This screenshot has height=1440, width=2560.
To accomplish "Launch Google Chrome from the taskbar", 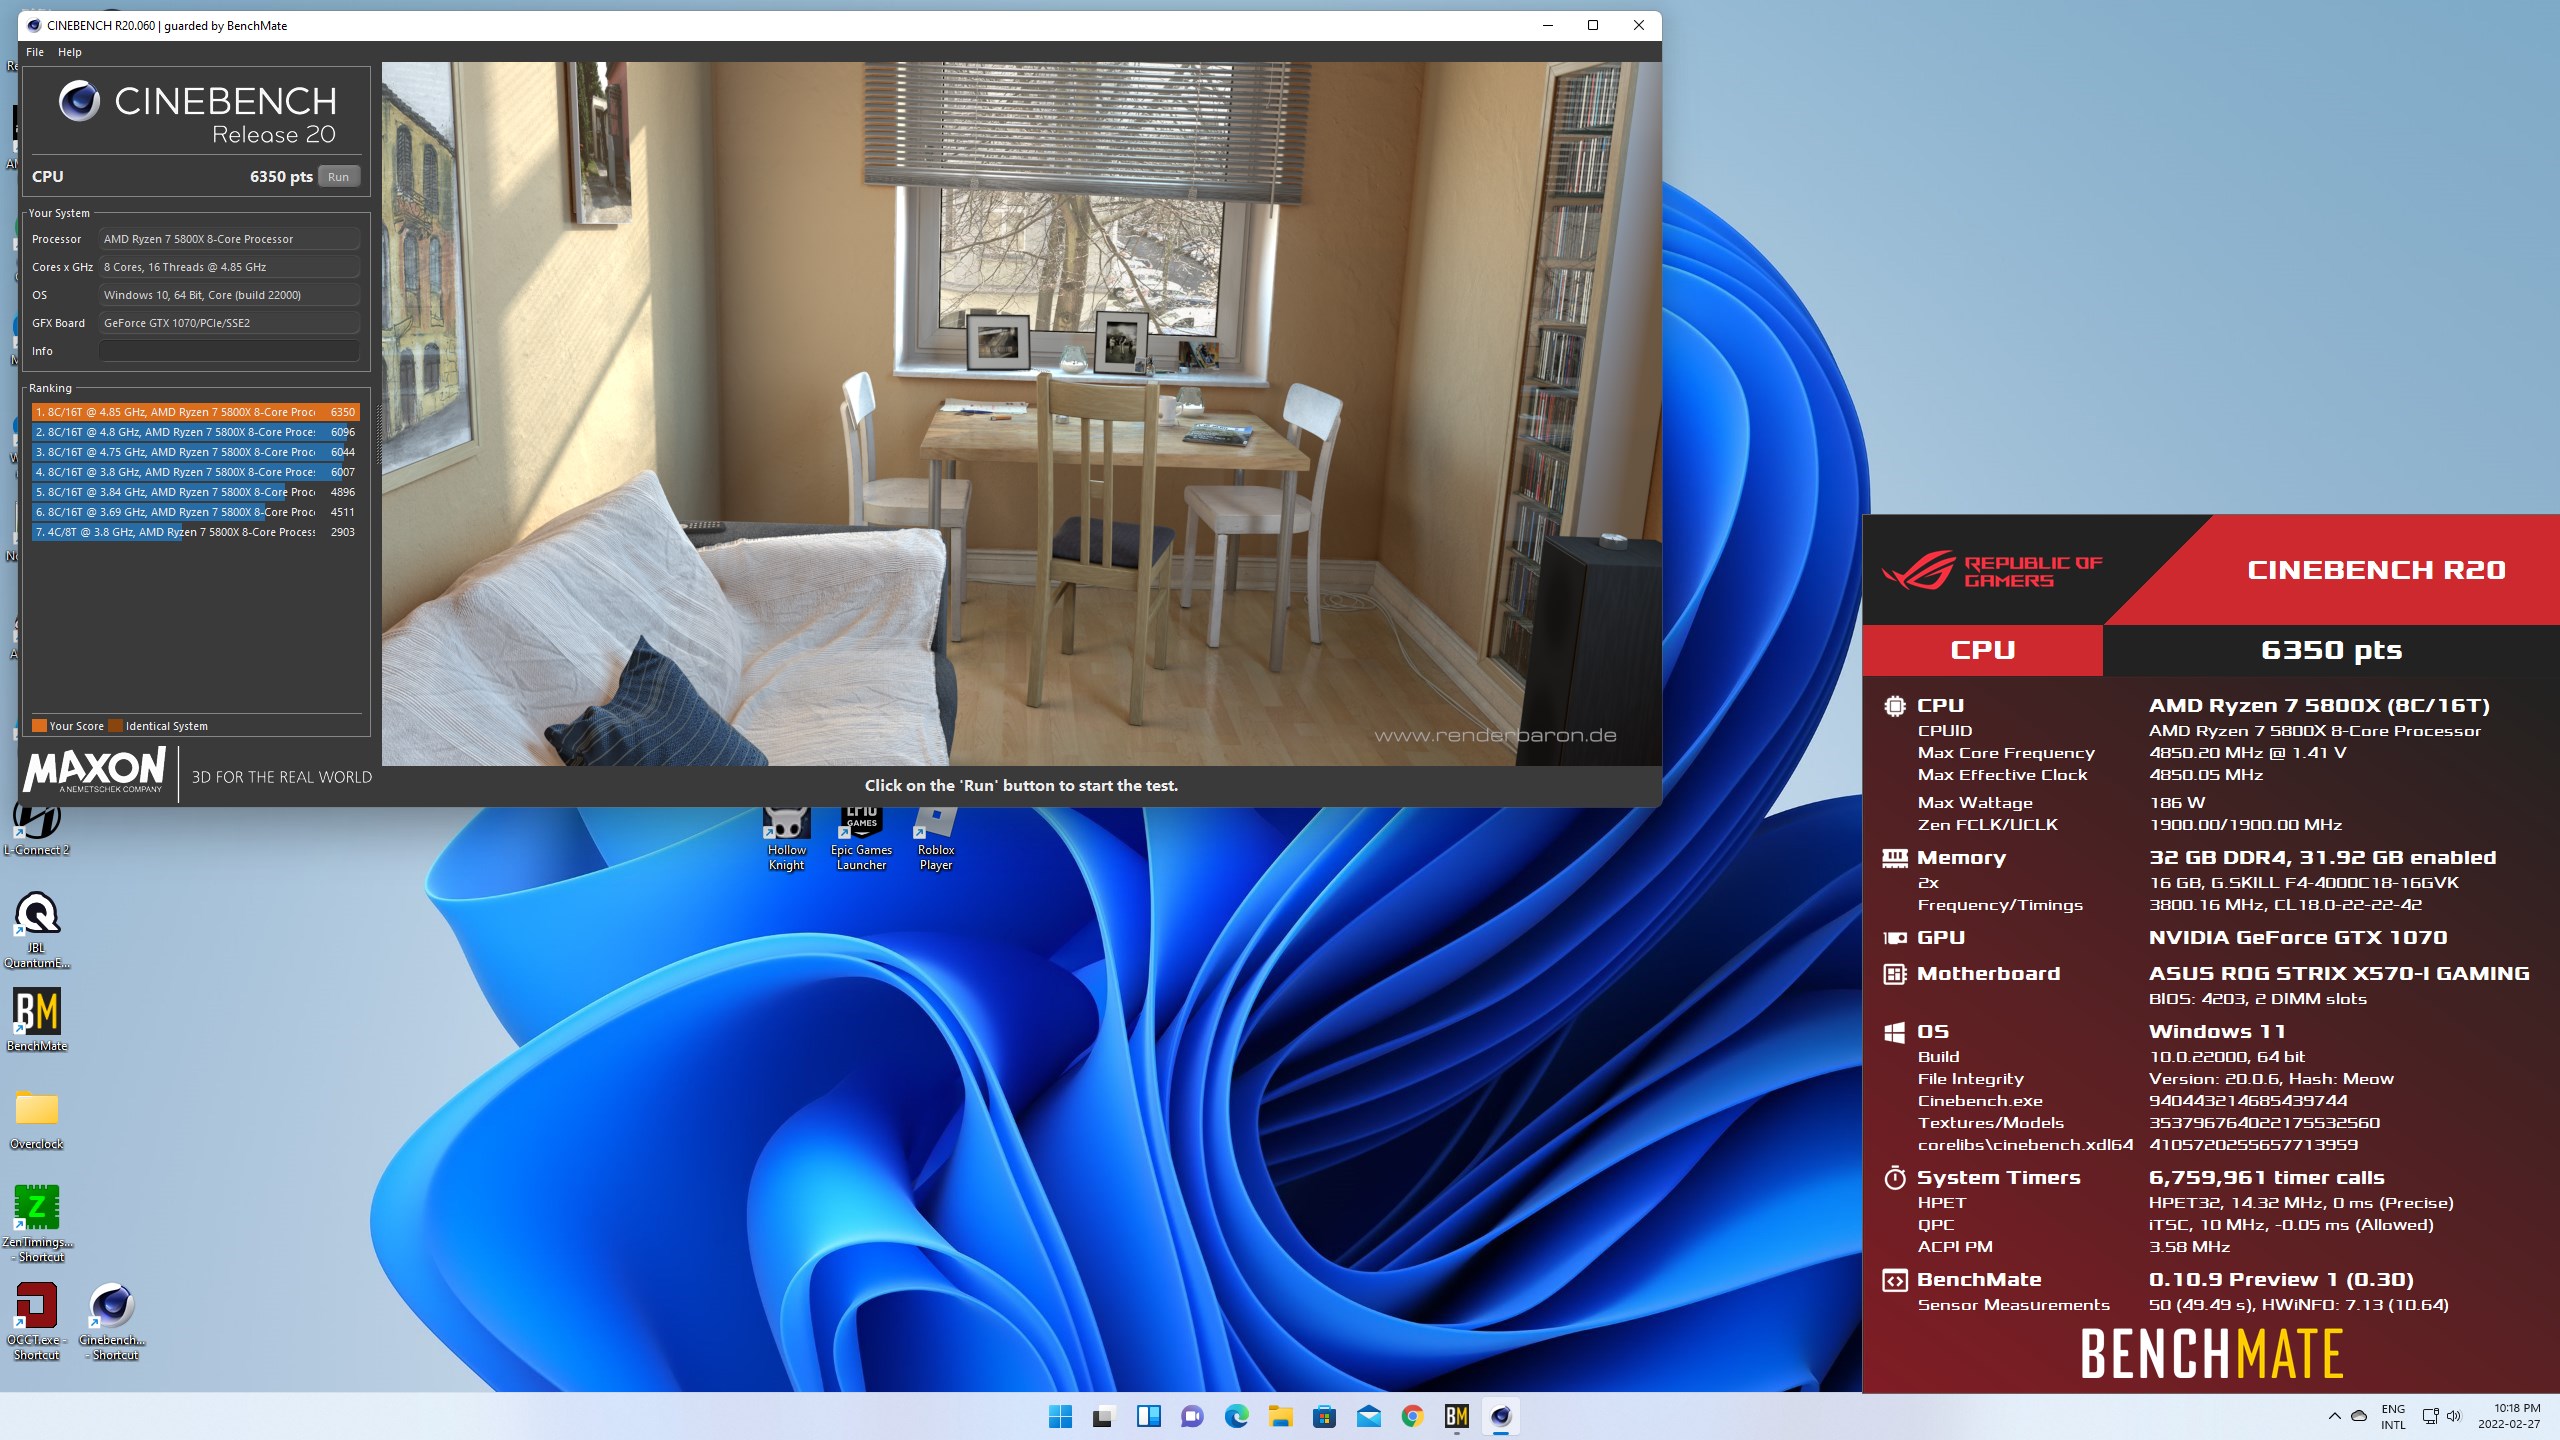I will pyautogui.click(x=1412, y=1416).
